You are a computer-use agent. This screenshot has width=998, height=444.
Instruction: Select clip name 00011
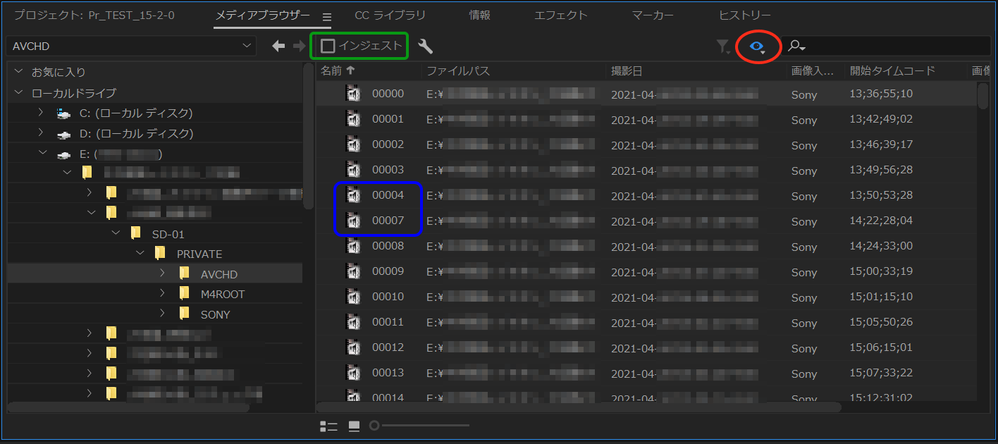(388, 323)
